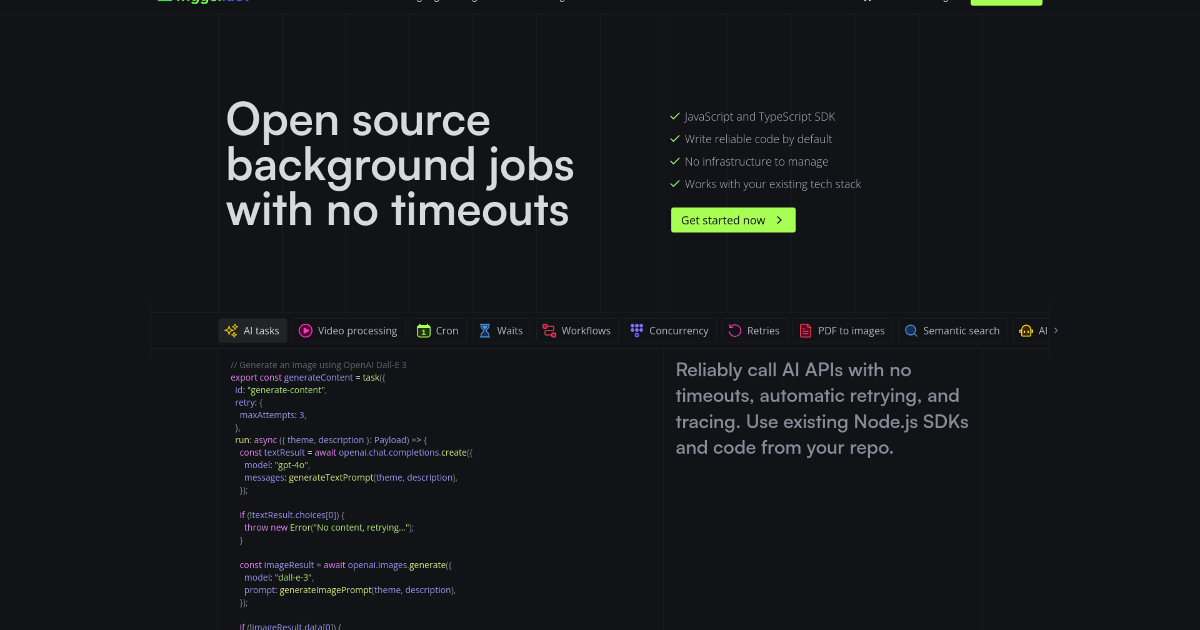Switch to the Retries tab
This screenshot has height=630, width=1200.
755,330
